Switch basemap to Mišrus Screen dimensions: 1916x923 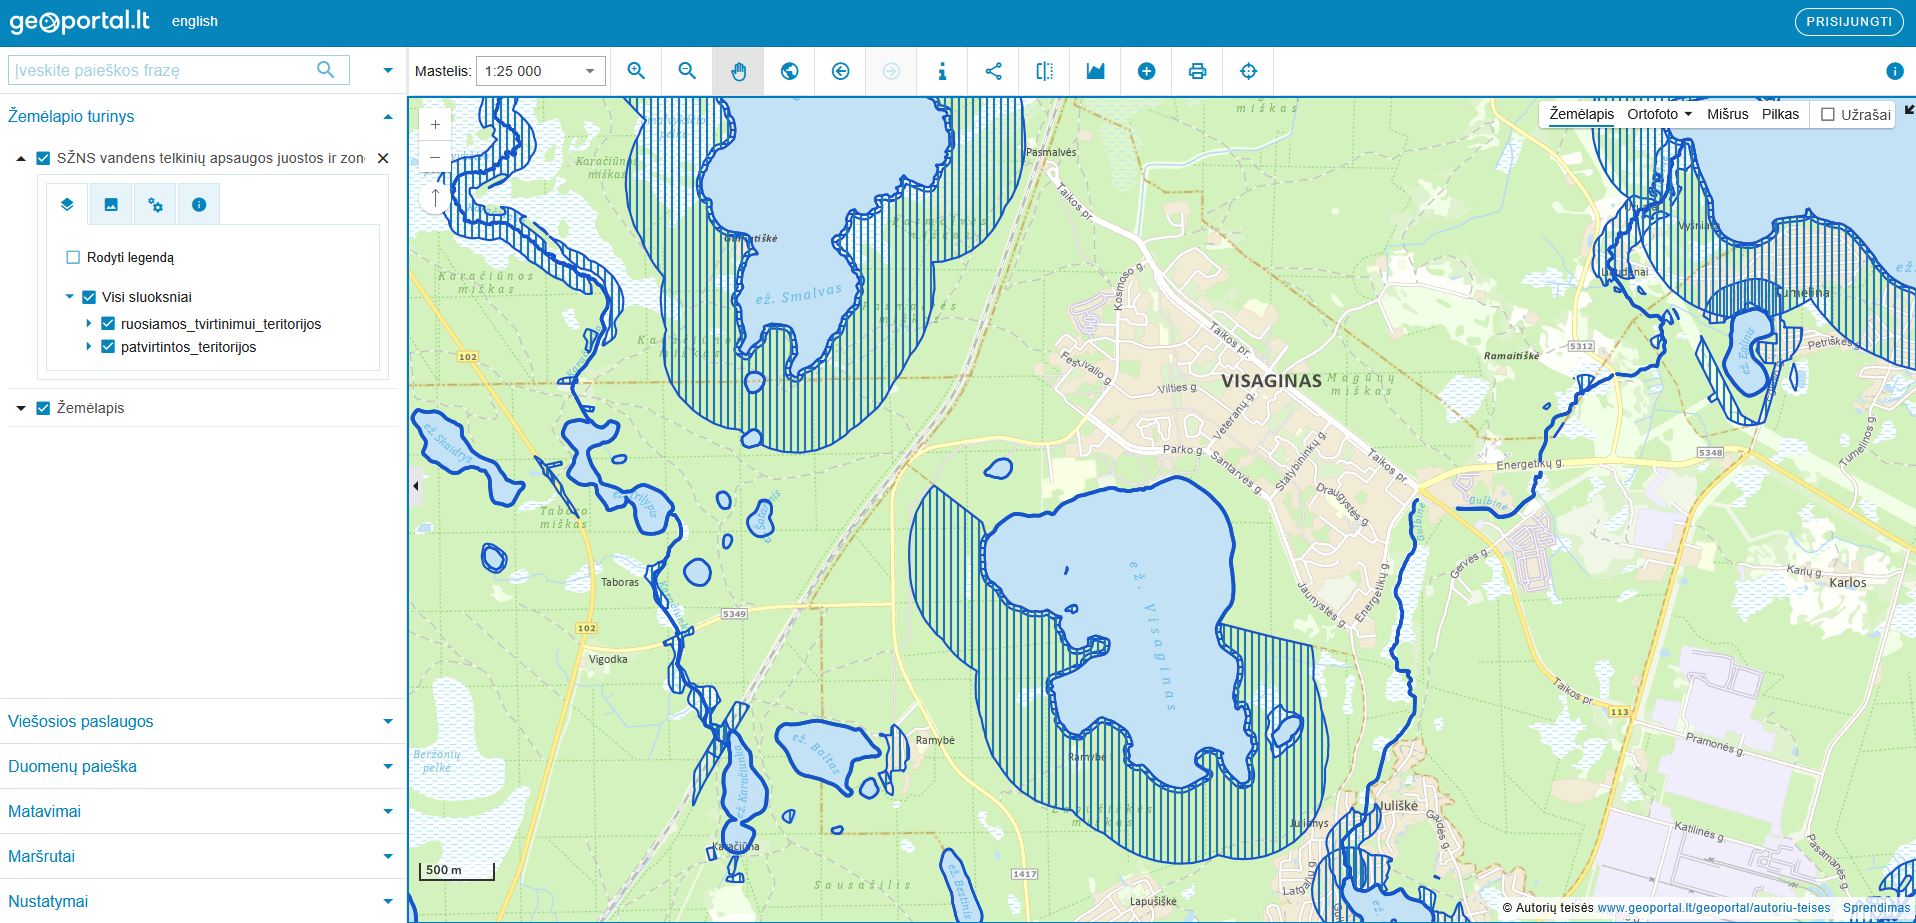pos(1727,114)
